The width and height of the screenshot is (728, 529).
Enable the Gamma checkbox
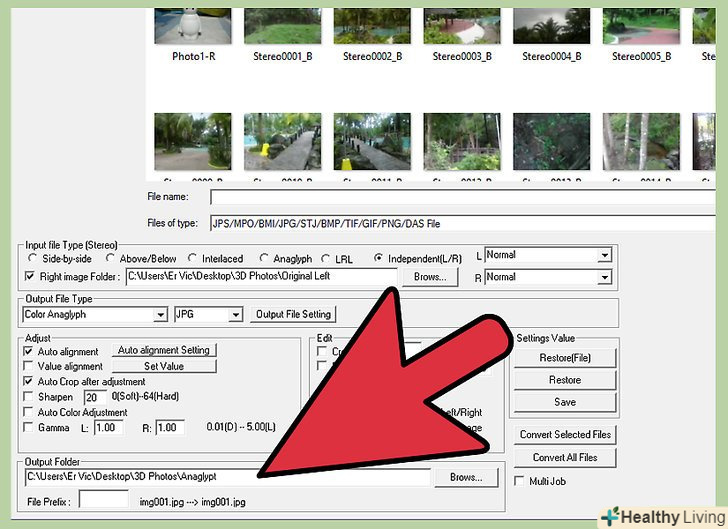coord(28,427)
